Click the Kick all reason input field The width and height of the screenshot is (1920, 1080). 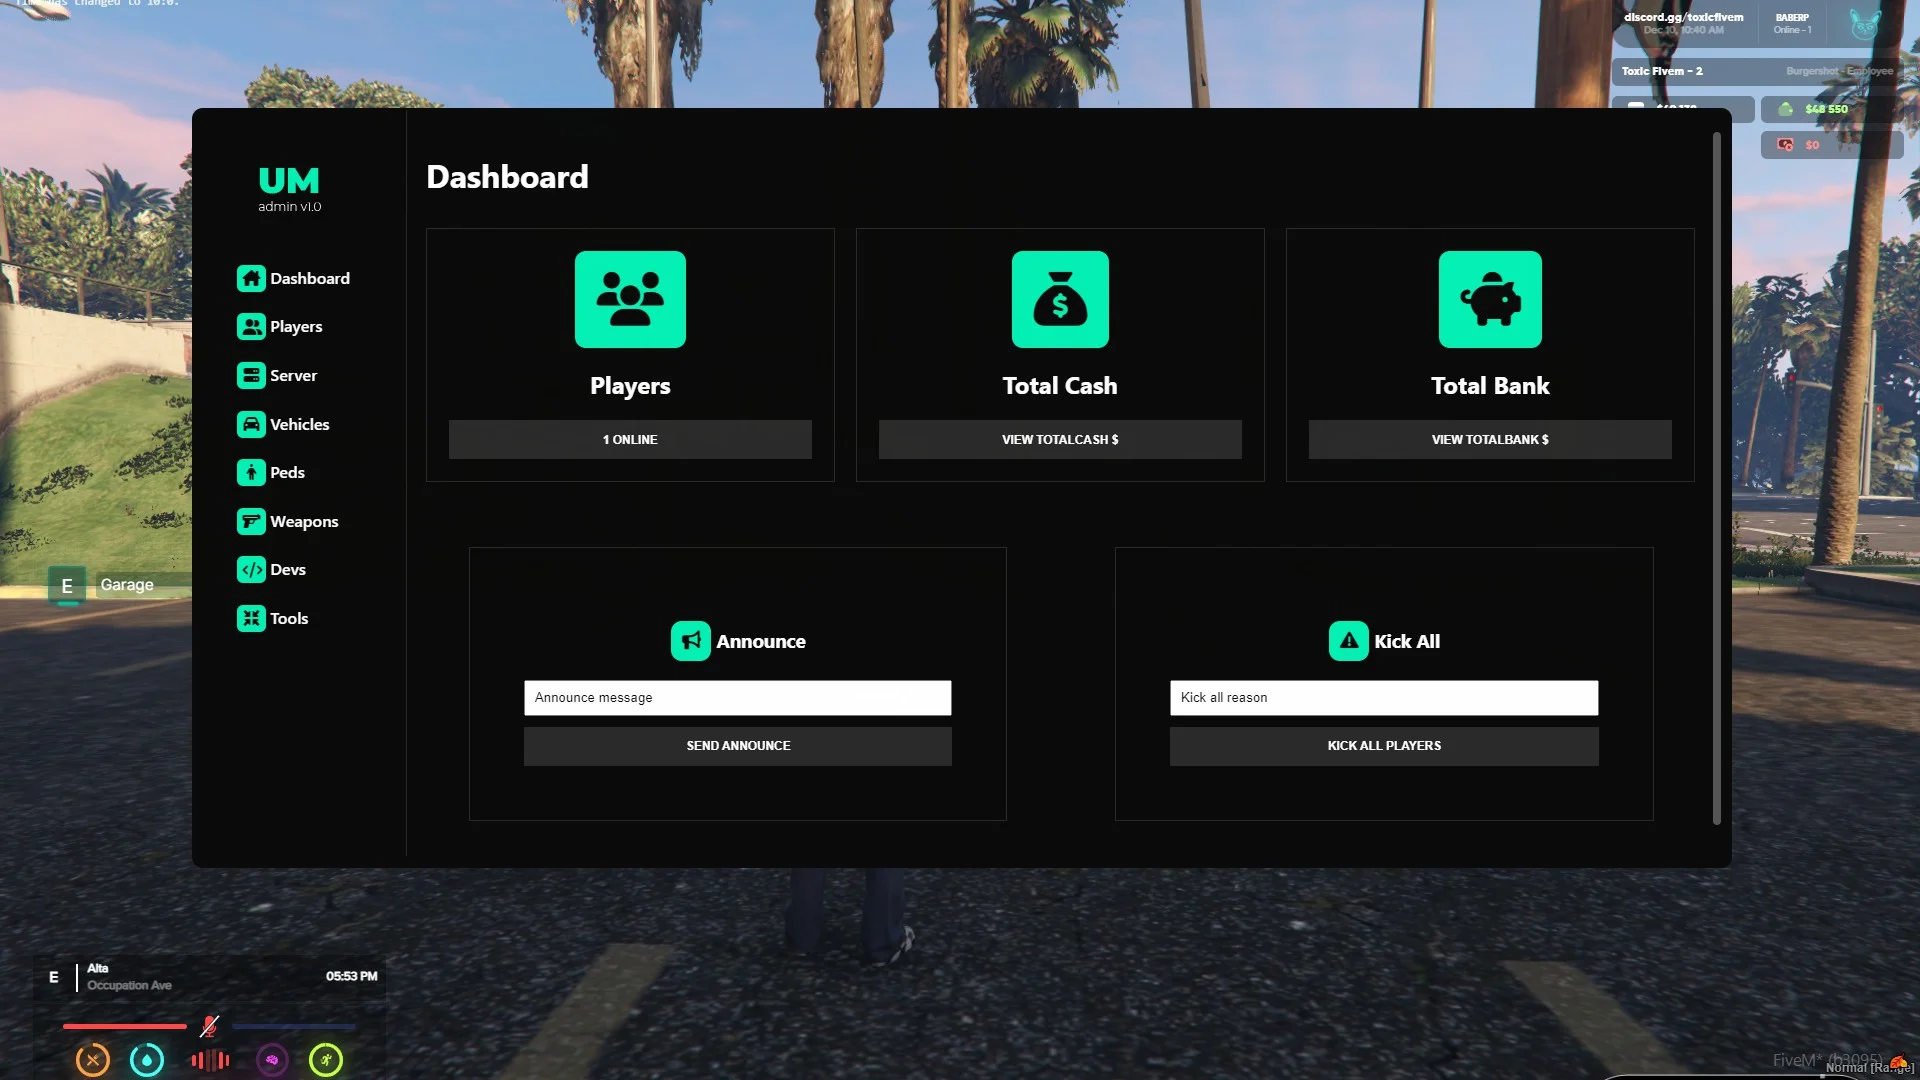1384,698
